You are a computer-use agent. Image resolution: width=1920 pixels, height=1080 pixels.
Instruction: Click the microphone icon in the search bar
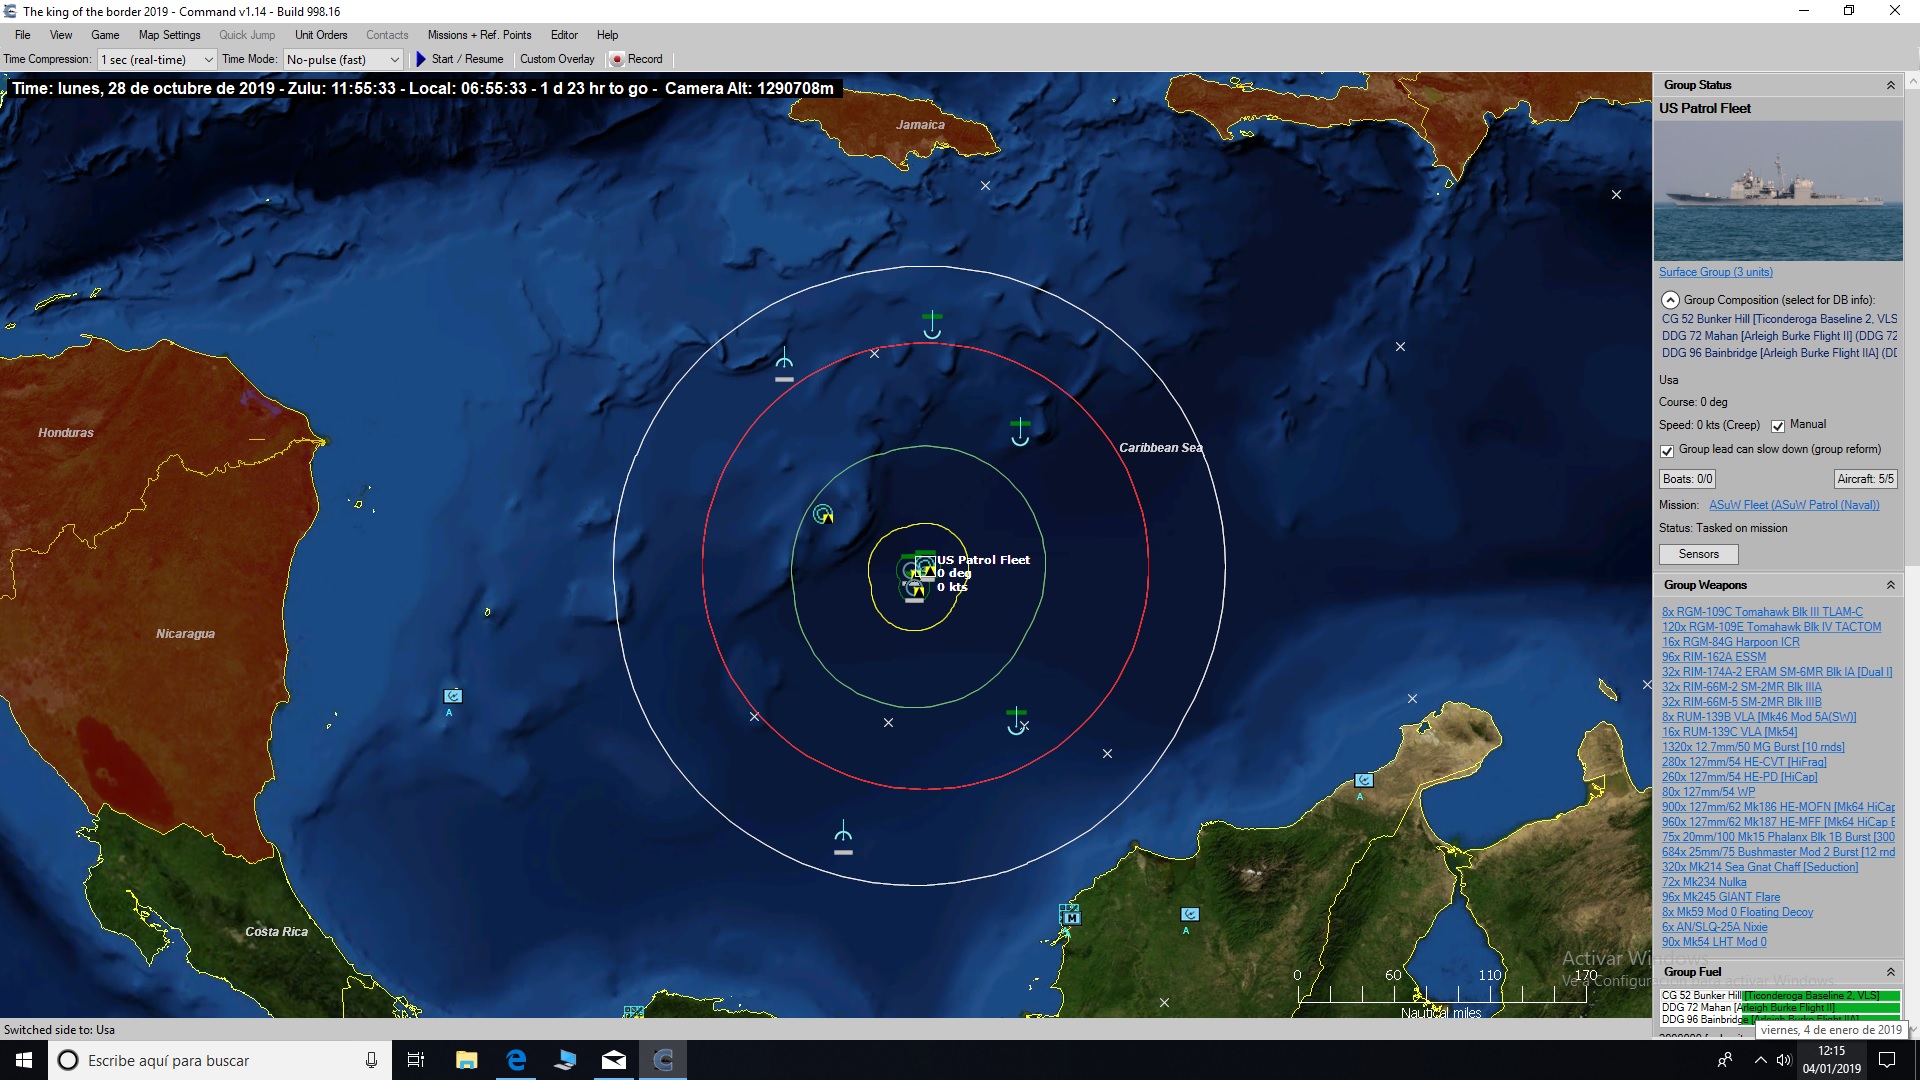(x=371, y=1060)
